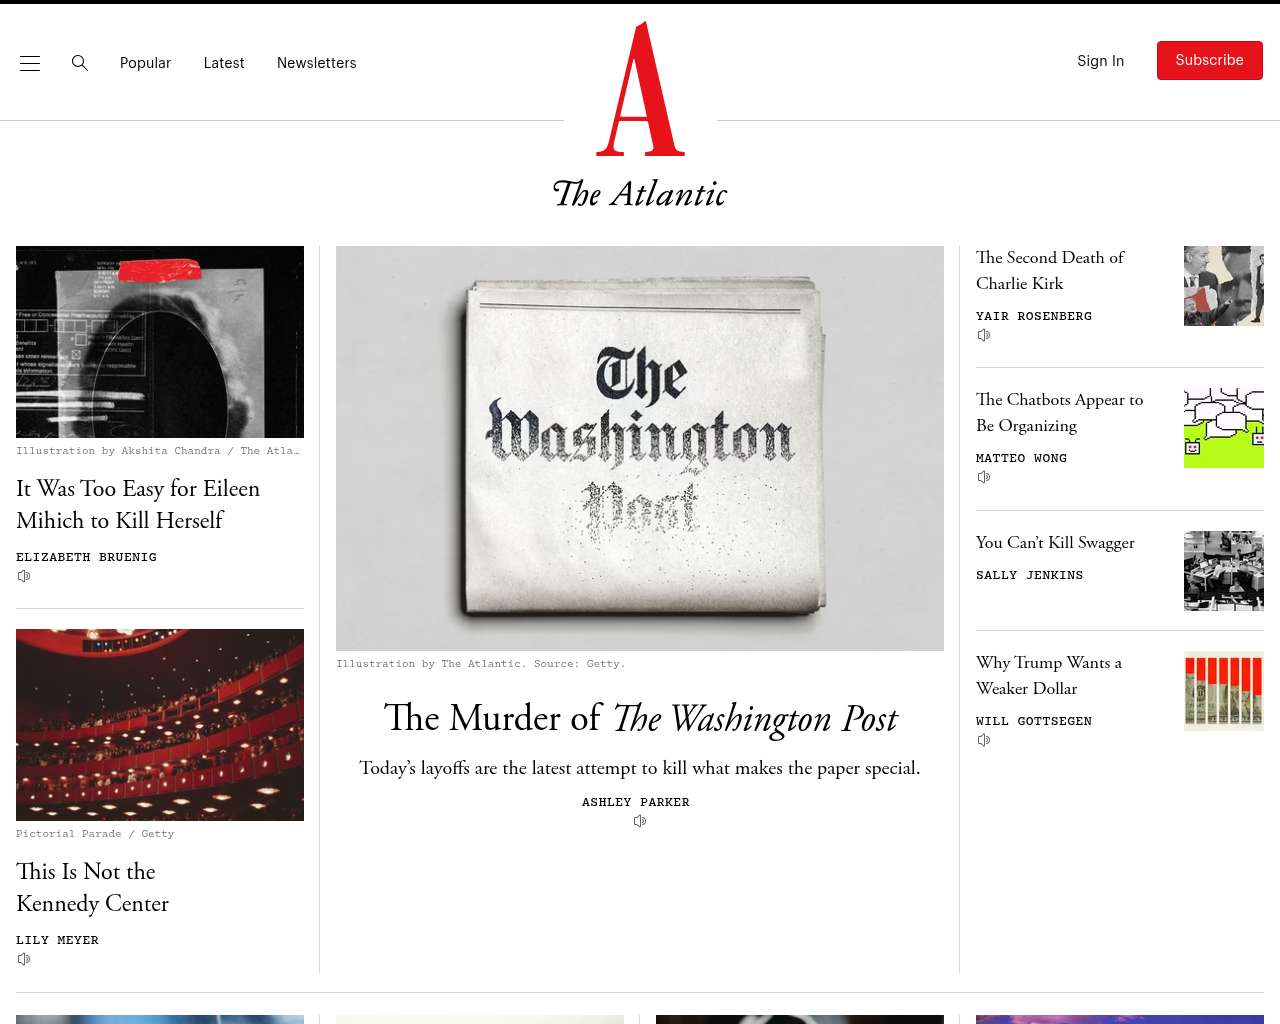Click The Atlantic red A logo
Image resolution: width=1280 pixels, height=1024 pixels.
(640, 89)
